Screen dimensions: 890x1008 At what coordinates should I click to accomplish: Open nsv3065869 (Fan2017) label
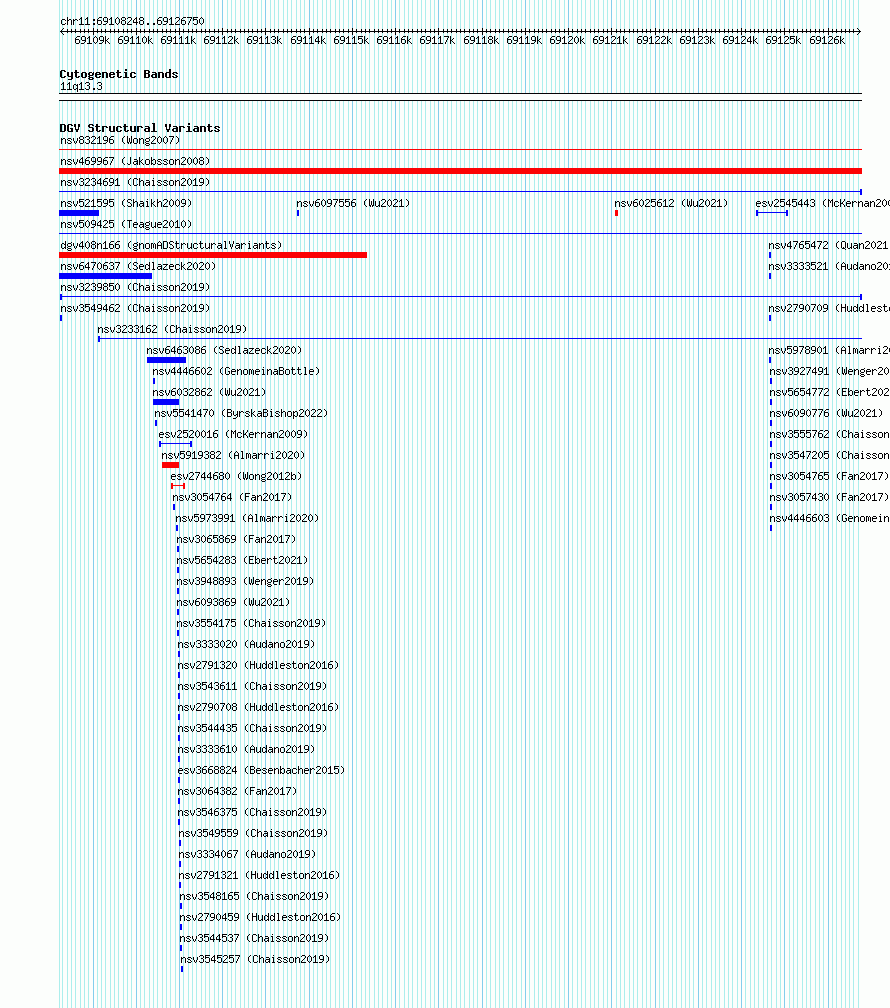coord(237,539)
